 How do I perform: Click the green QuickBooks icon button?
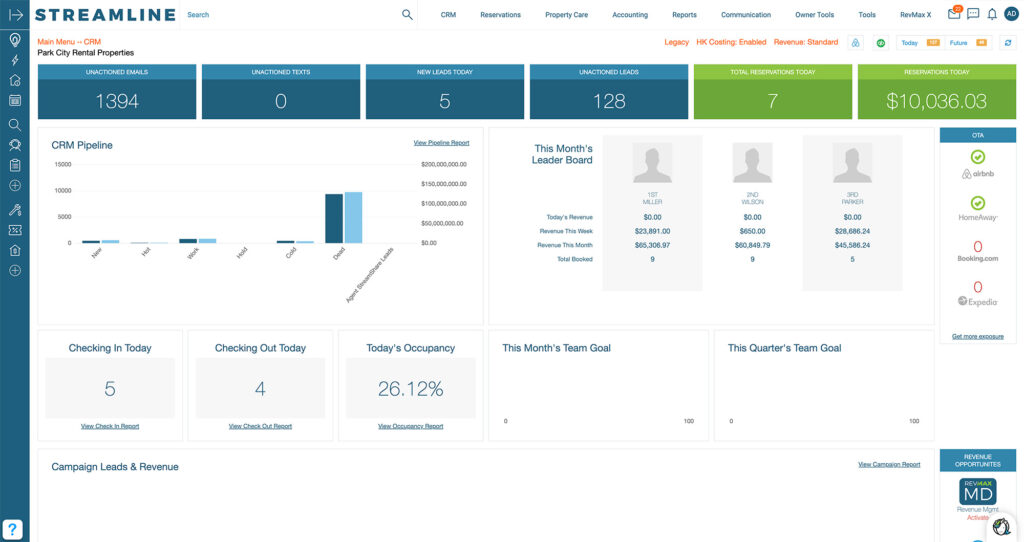(x=881, y=42)
